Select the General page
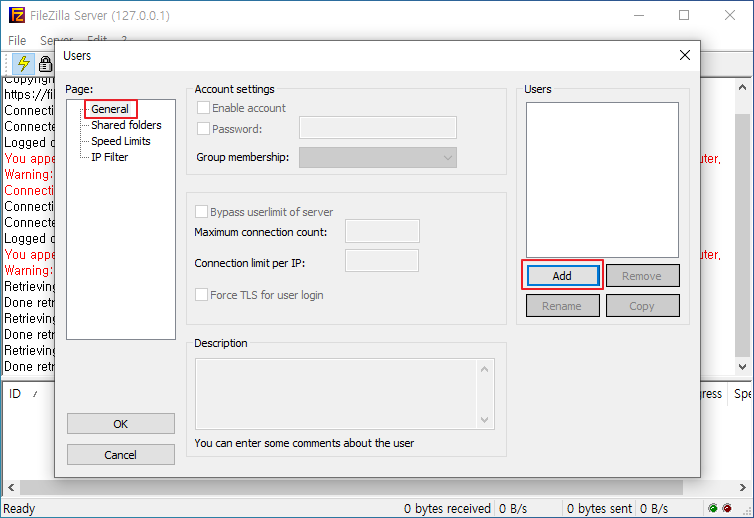754x518 pixels. [x=110, y=109]
